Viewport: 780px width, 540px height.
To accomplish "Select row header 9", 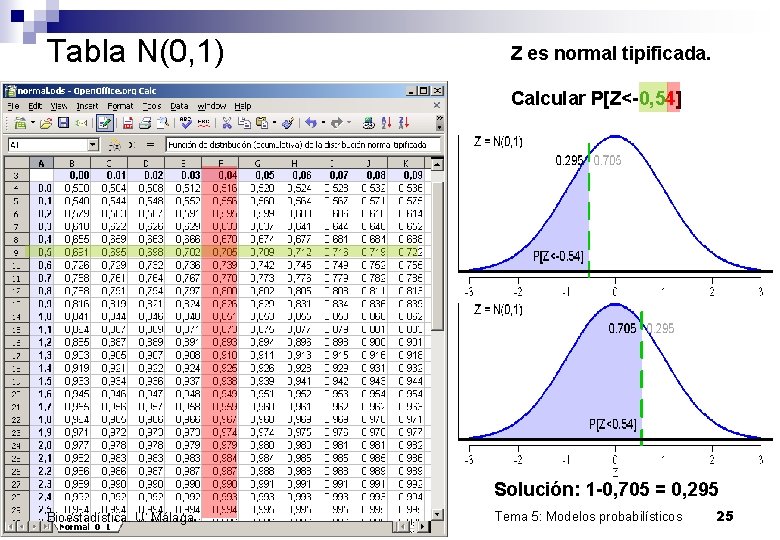I will tap(16, 252).
